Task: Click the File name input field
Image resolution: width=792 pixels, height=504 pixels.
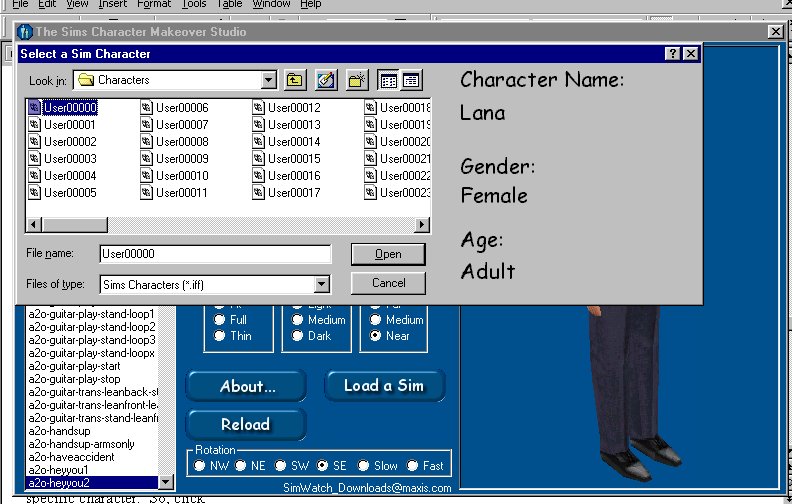Action: 216,254
